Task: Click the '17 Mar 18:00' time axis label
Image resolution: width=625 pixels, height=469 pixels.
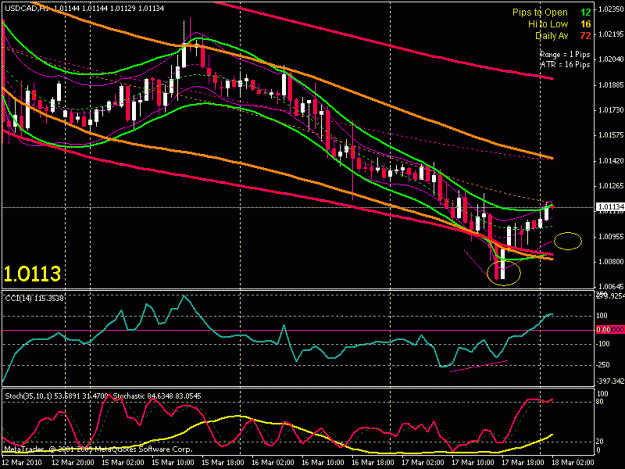Action: pos(523,463)
